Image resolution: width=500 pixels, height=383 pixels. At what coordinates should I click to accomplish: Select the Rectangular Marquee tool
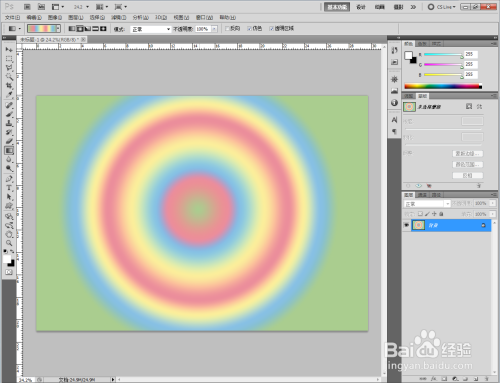tap(9, 59)
